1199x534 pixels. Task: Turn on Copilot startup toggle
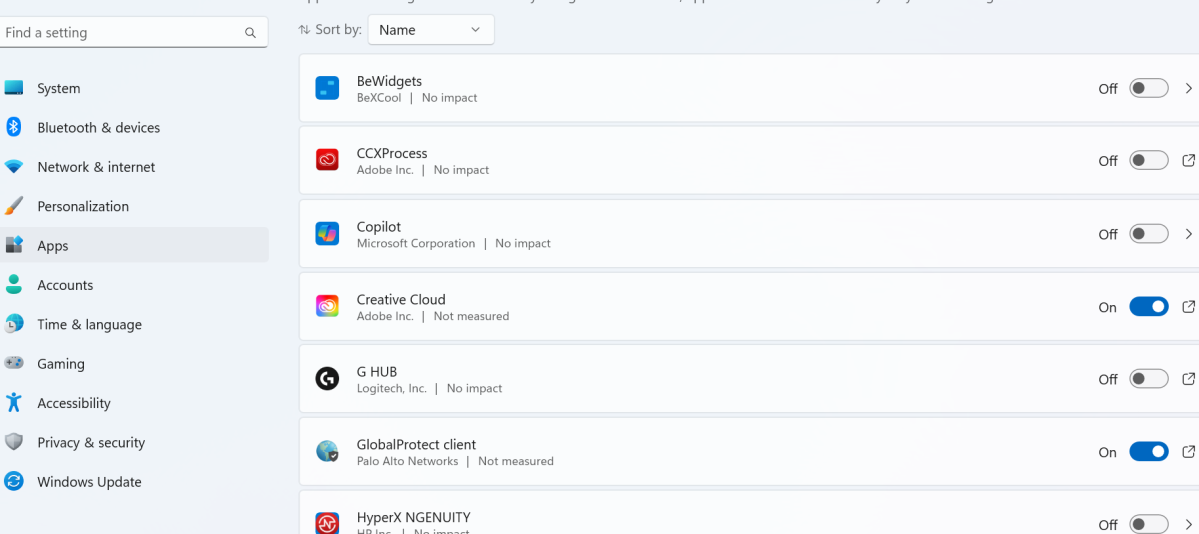tap(1149, 233)
